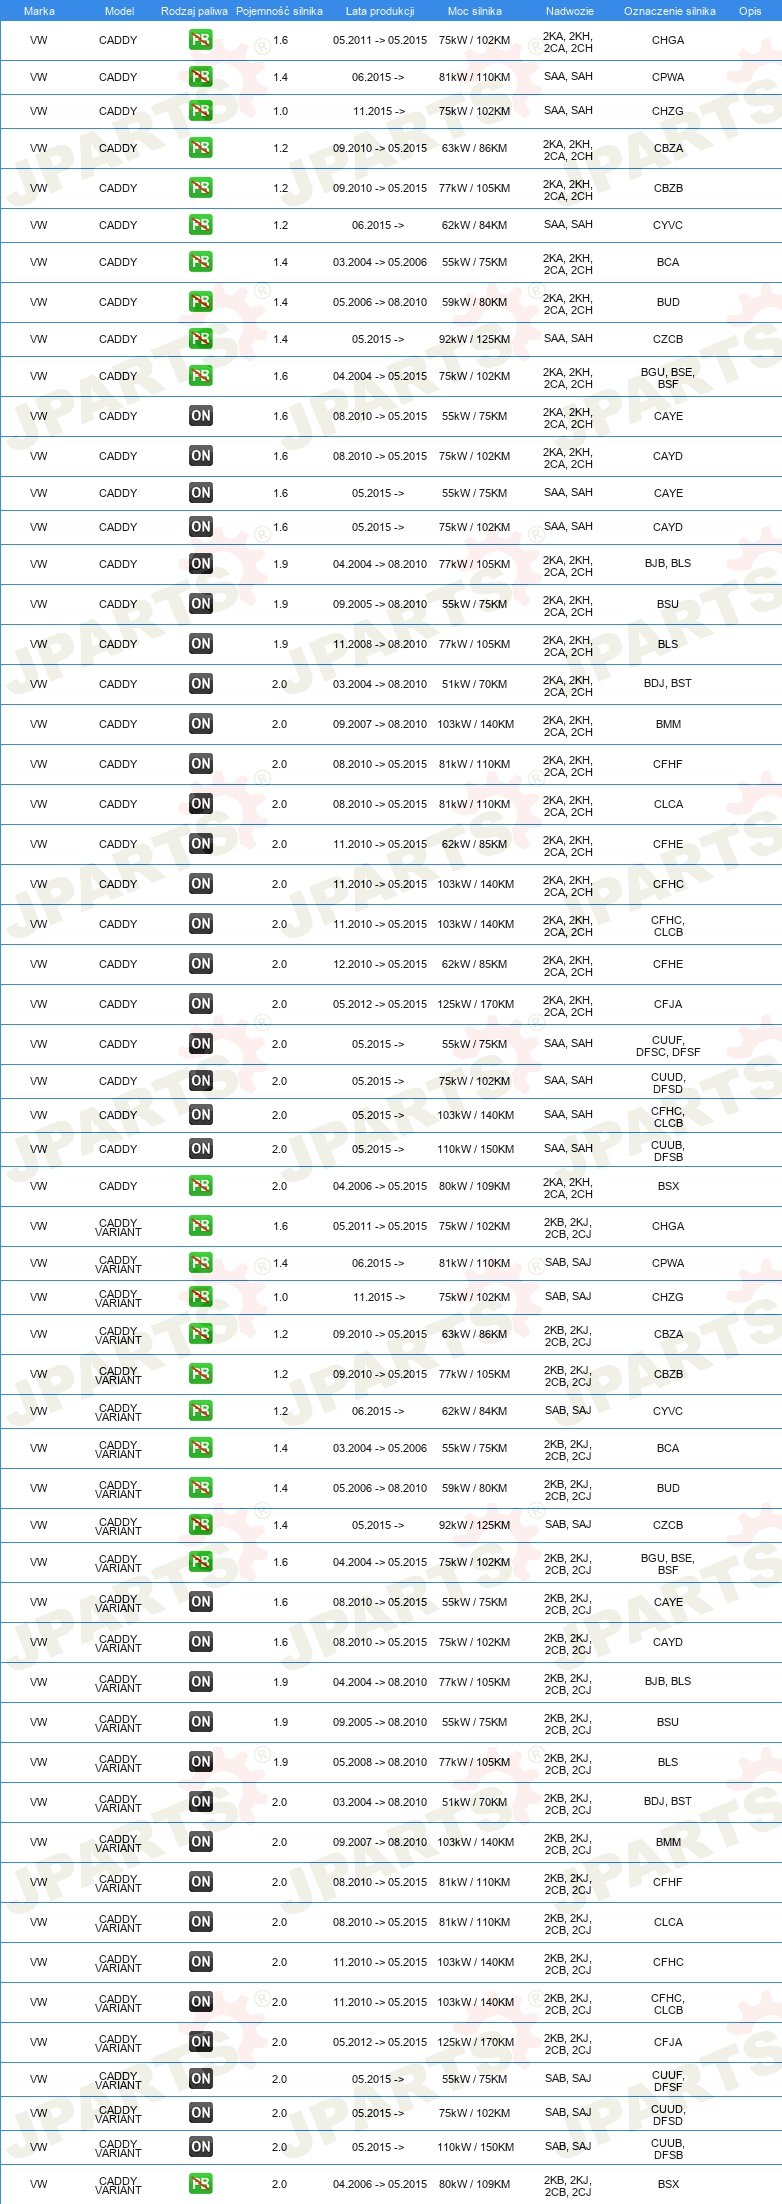
Task: Click the PB icon in CADDY VARIANT BSX row
Action: [201, 2184]
